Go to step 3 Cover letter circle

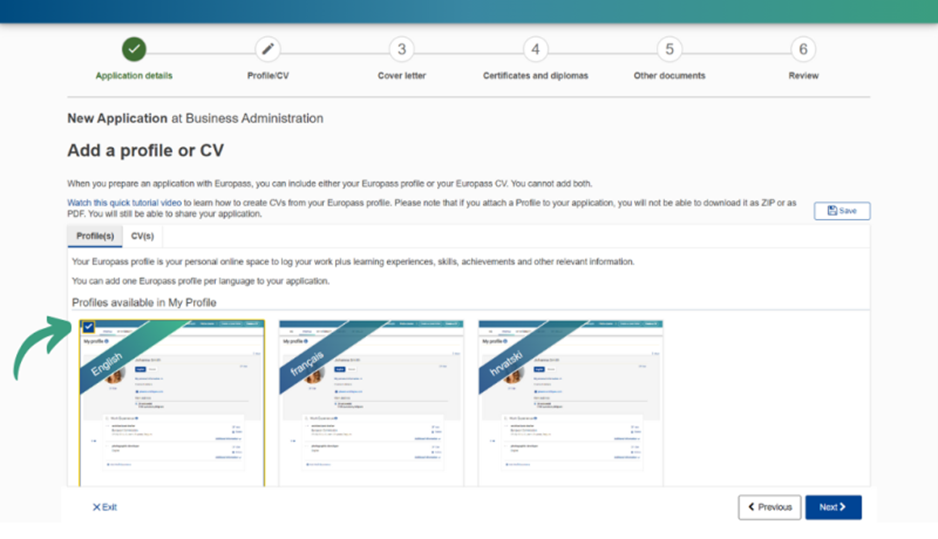(x=402, y=49)
